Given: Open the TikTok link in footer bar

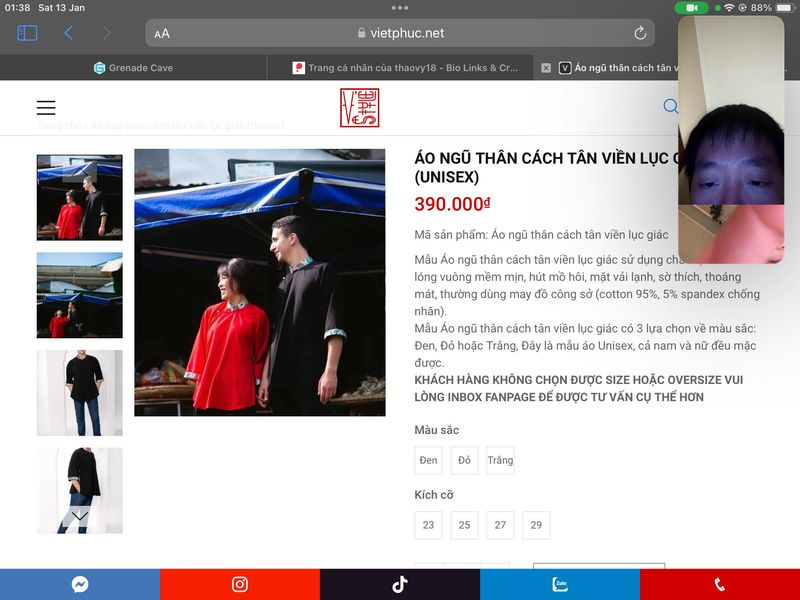Looking at the screenshot, I should point(400,585).
